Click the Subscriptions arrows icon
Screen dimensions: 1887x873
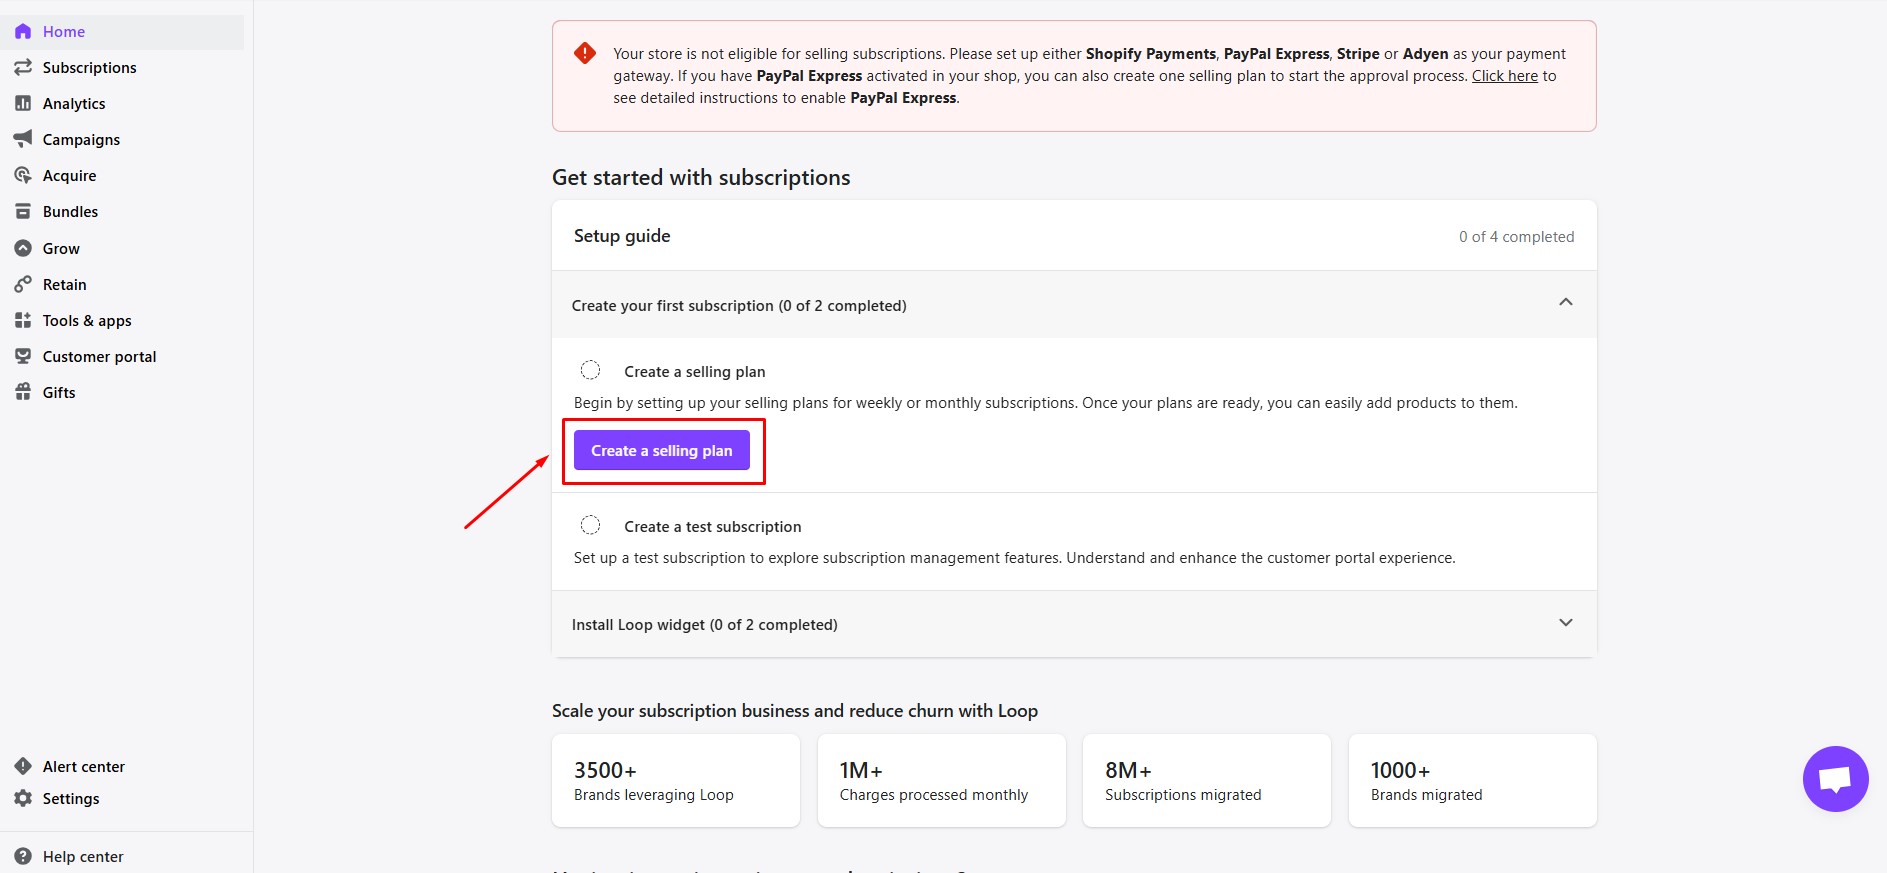point(23,67)
